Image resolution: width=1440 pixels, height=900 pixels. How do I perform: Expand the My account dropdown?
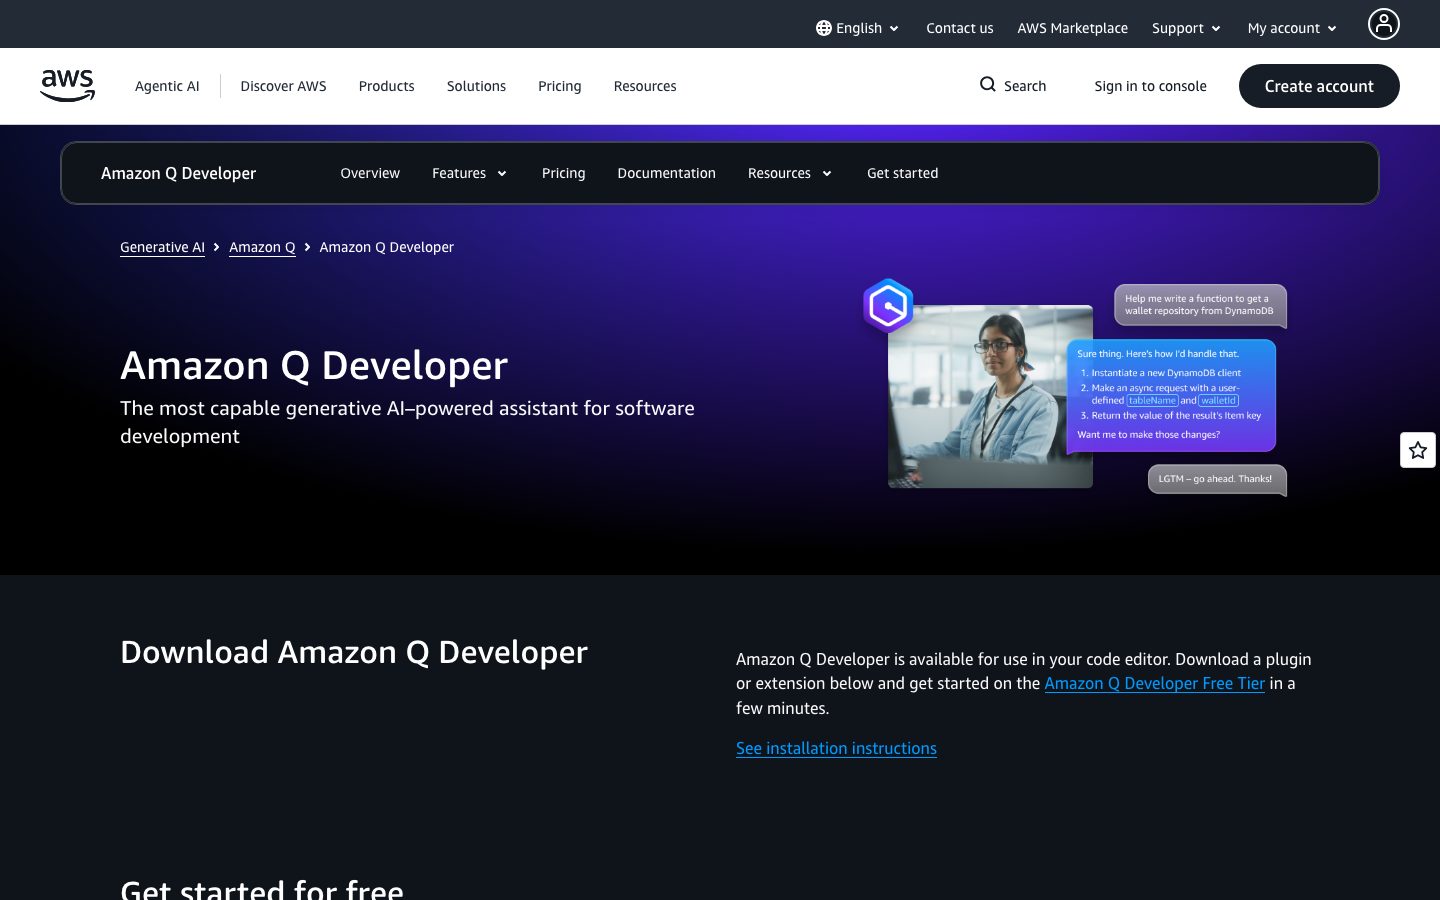[x=1291, y=28]
